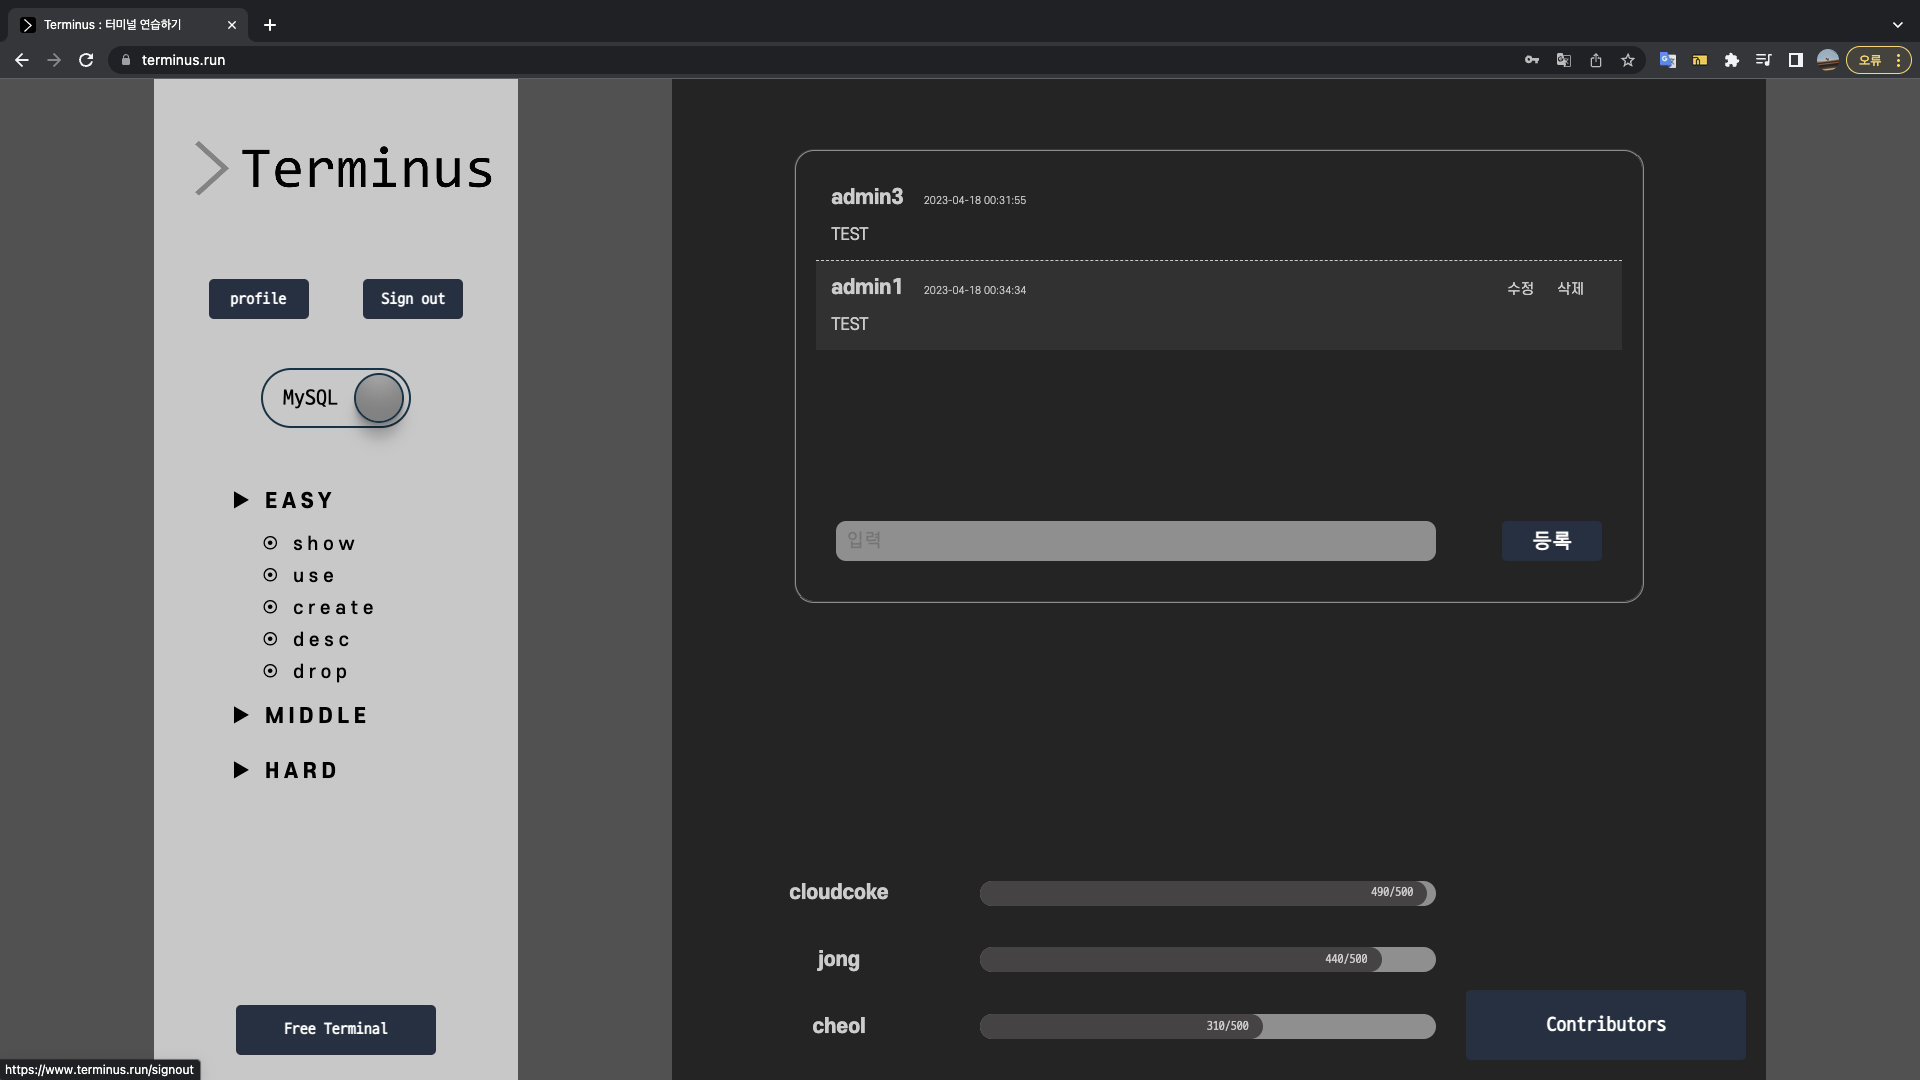The image size is (1920, 1080).
Task: Open the browser side panel icon
Action: [1795, 60]
